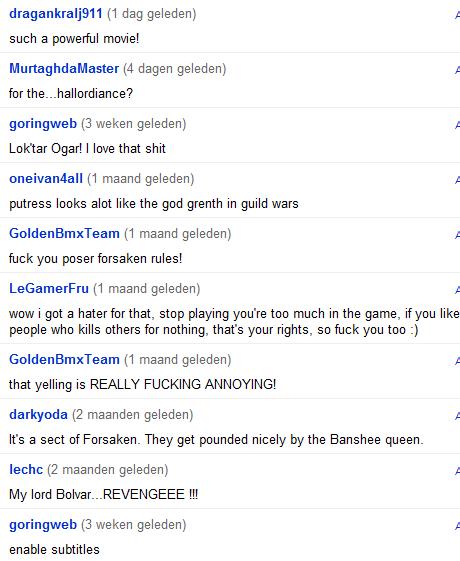Click the 'such a powerful movie!' comment text
The height and width of the screenshot is (561, 460).
coord(74,39)
